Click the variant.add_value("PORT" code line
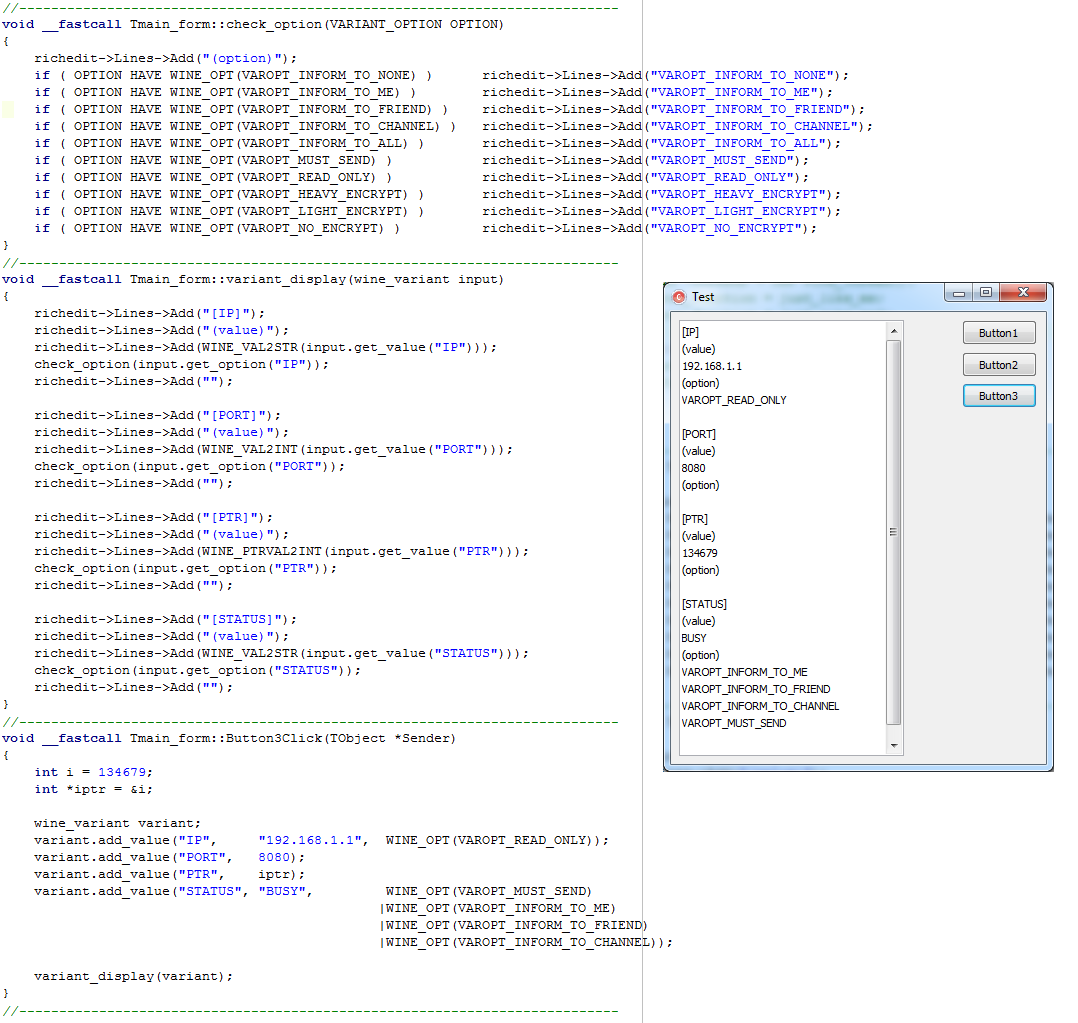 point(169,857)
